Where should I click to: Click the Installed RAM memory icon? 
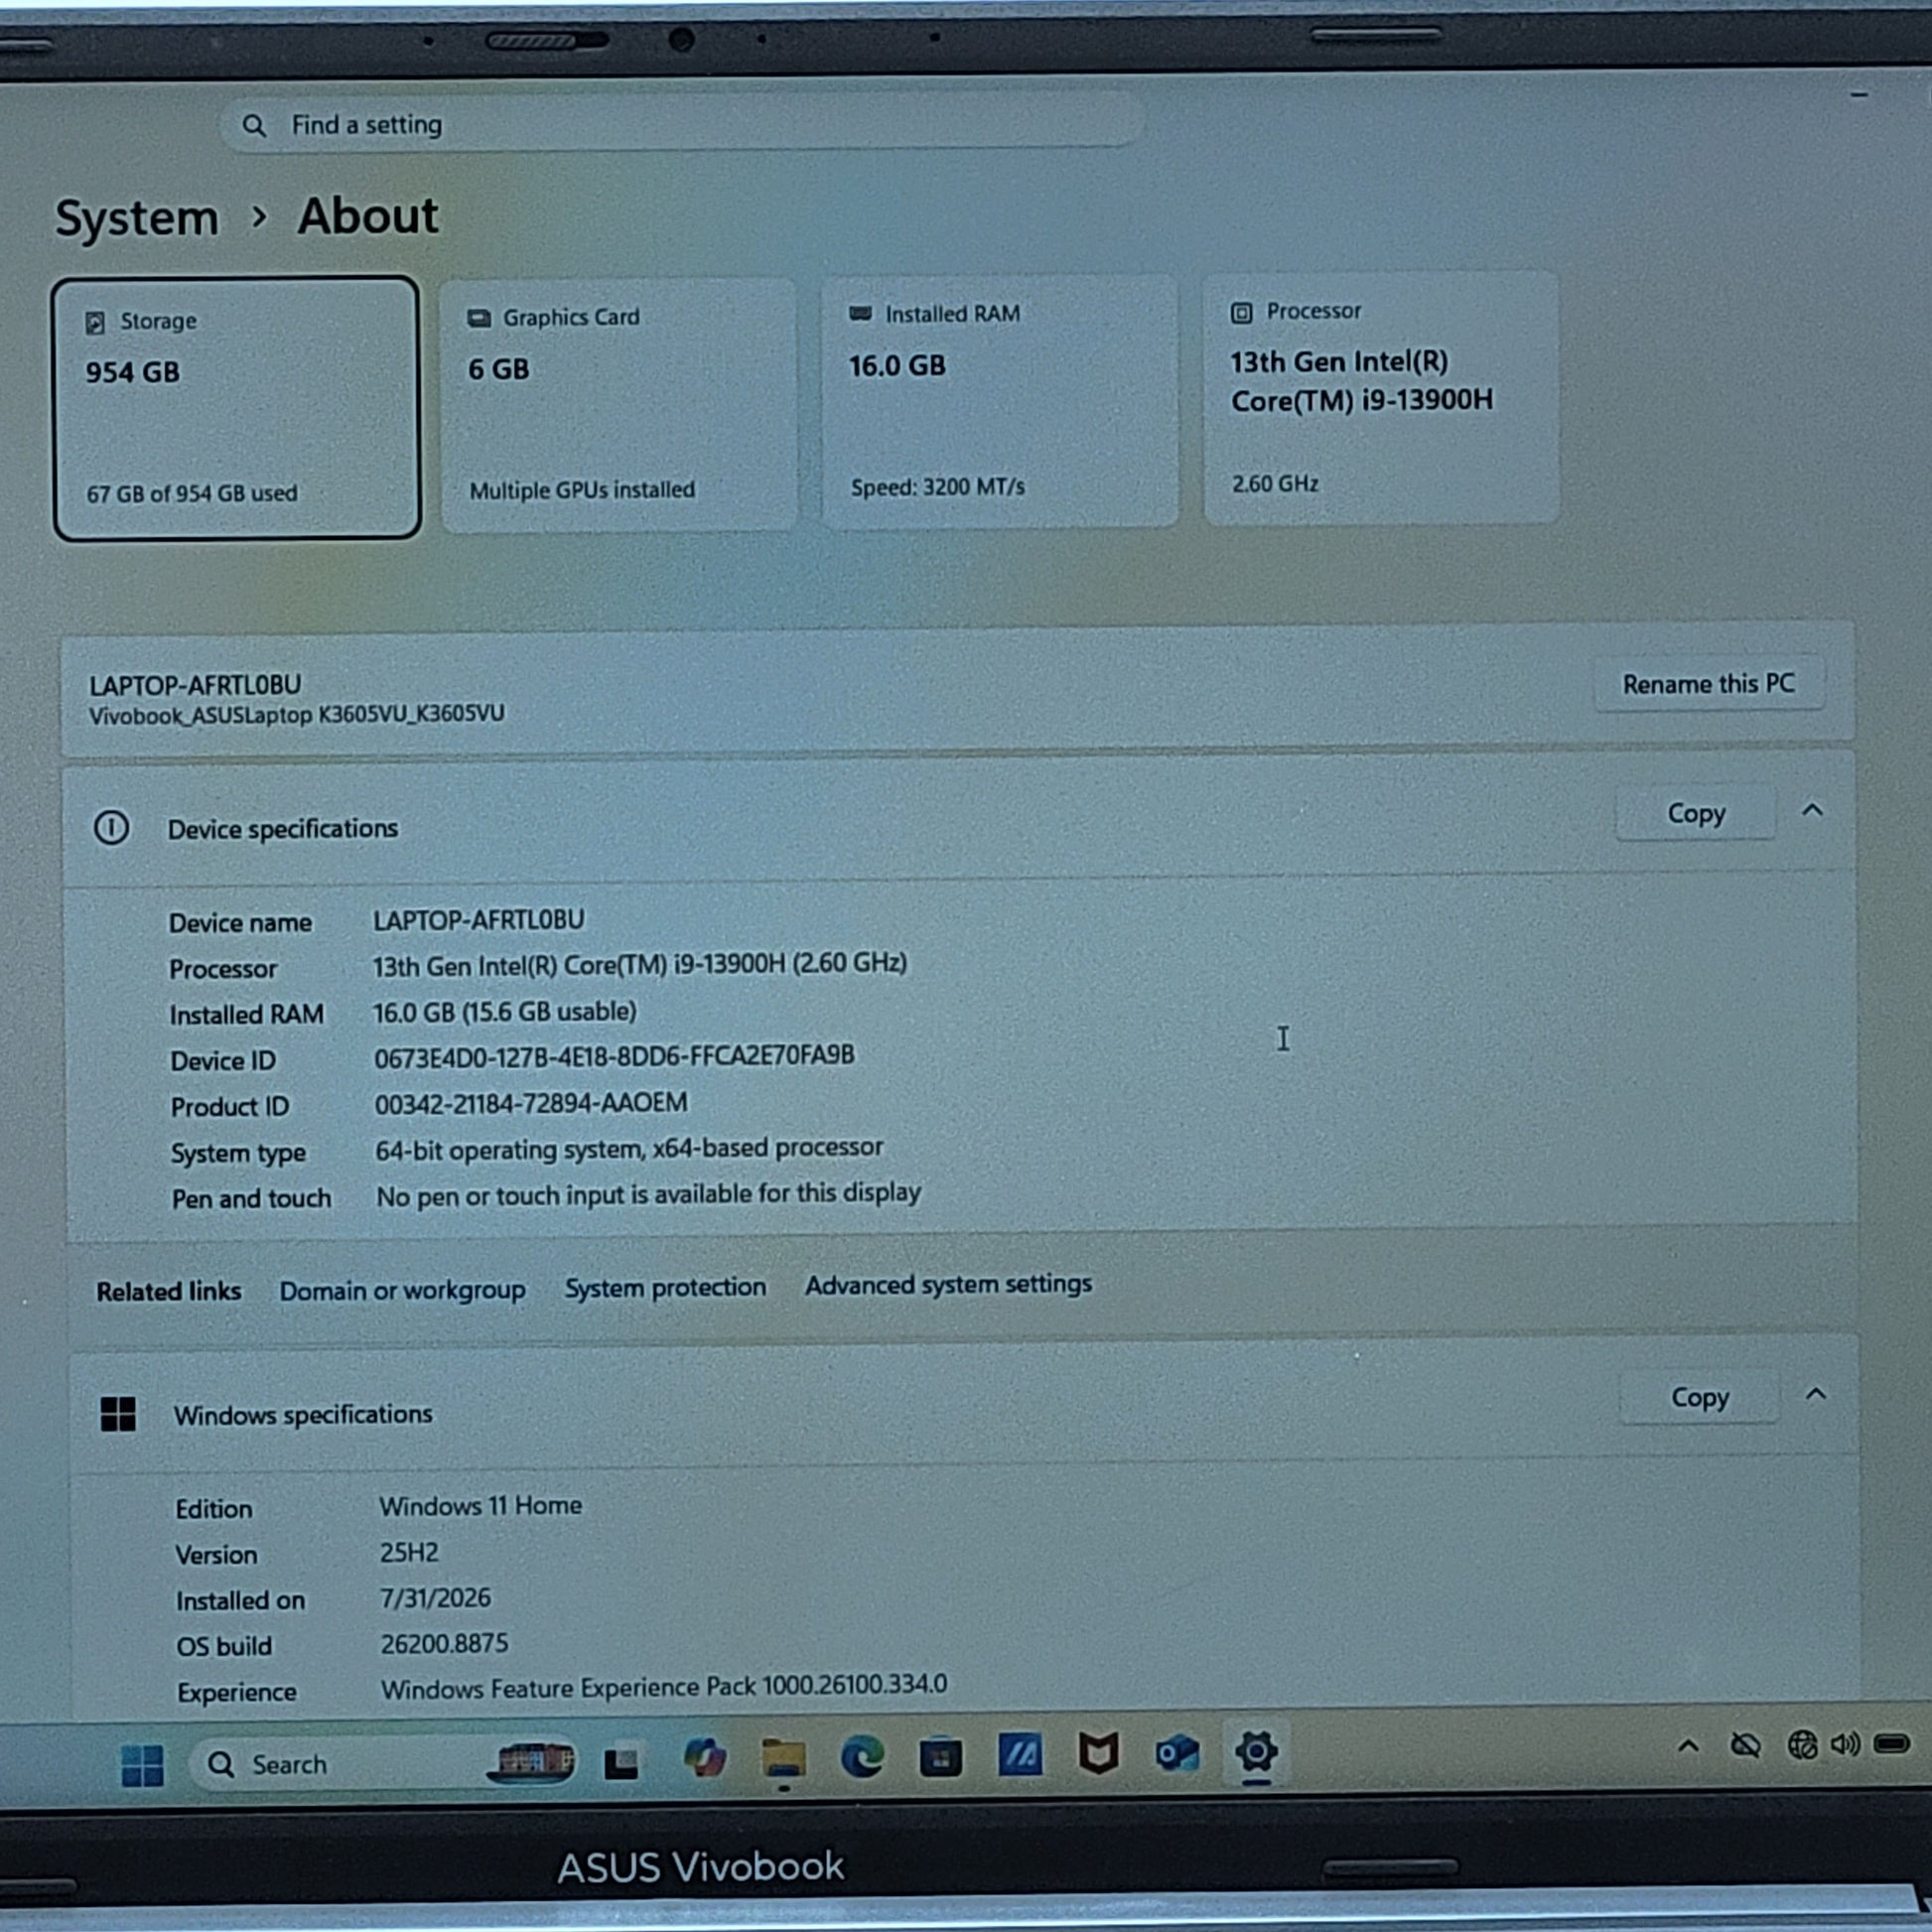click(x=860, y=314)
